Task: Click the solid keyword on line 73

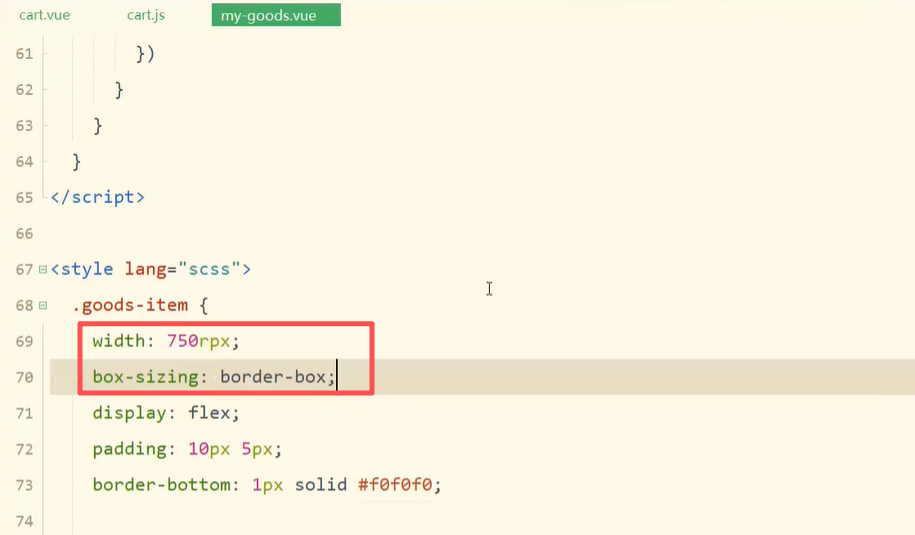Action: pyautogui.click(x=320, y=485)
